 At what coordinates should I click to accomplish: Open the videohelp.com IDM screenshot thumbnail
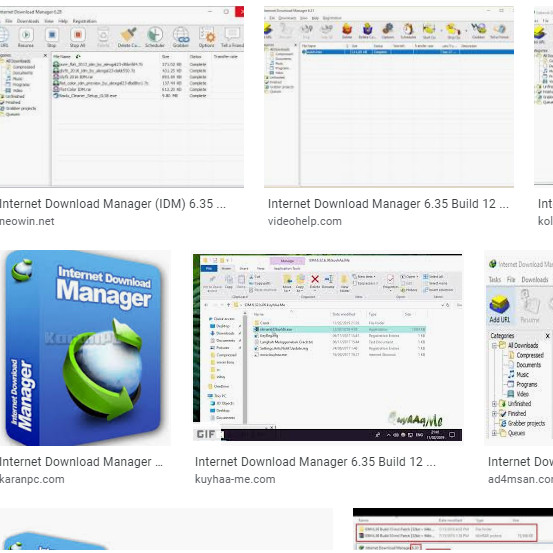pyautogui.click(x=389, y=96)
